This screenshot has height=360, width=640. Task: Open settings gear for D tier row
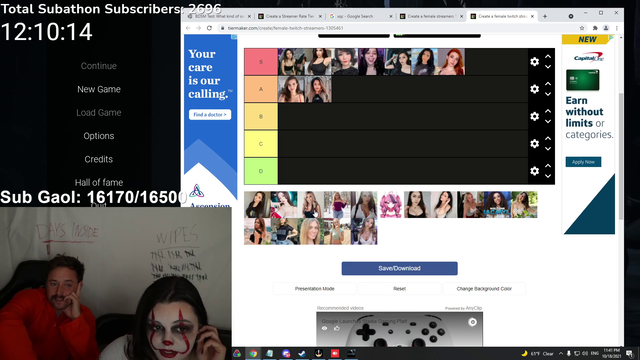tap(534, 171)
